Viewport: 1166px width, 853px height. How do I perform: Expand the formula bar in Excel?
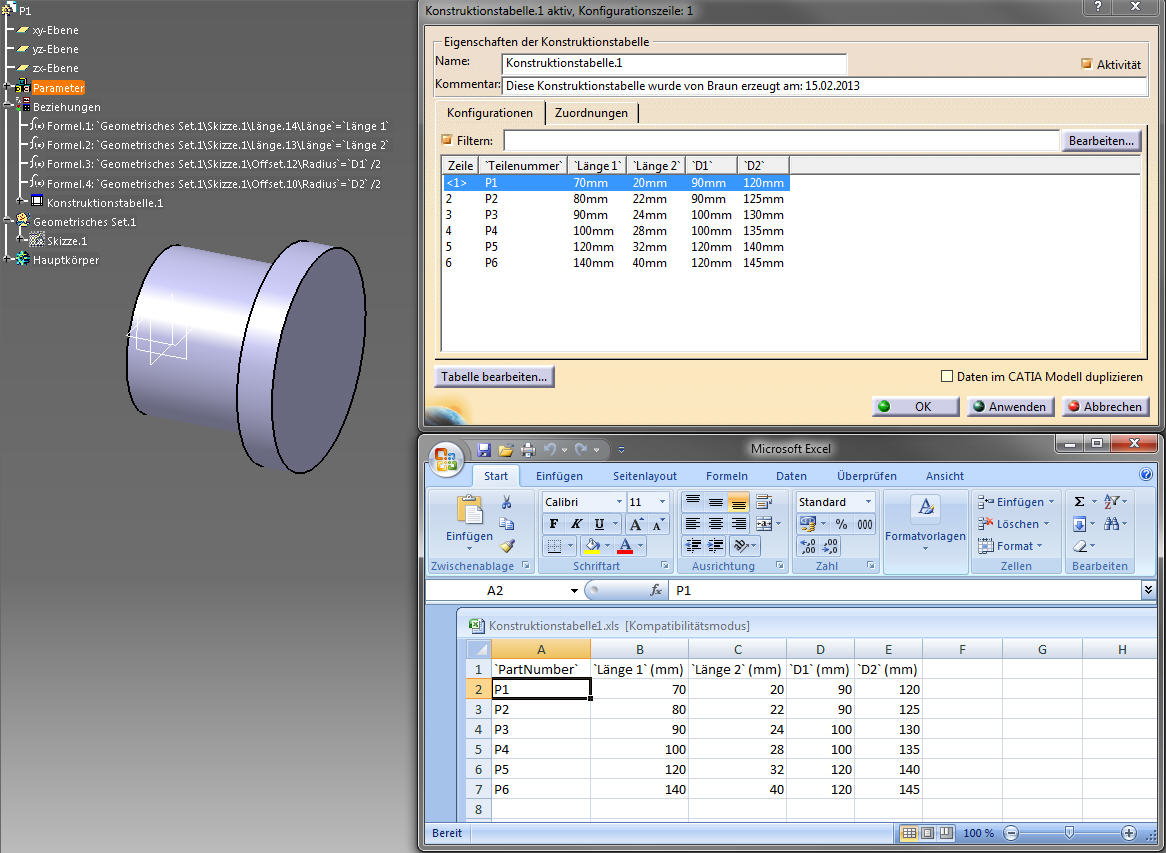coord(1149,590)
